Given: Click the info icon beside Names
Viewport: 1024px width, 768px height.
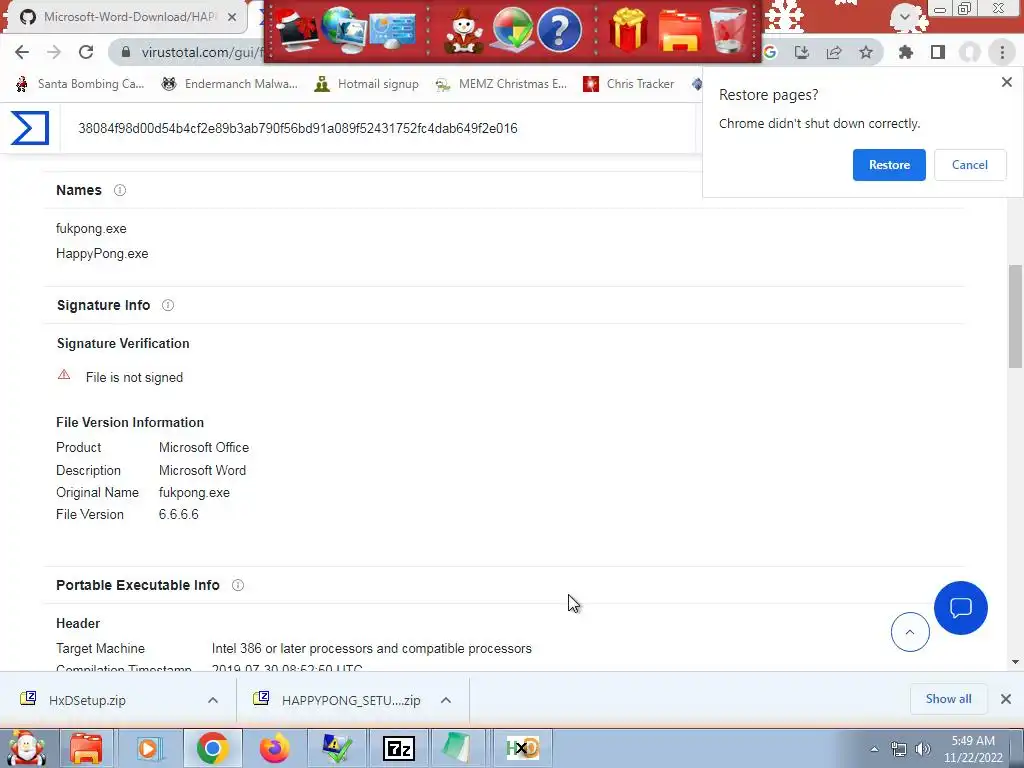Looking at the screenshot, I should tap(120, 190).
